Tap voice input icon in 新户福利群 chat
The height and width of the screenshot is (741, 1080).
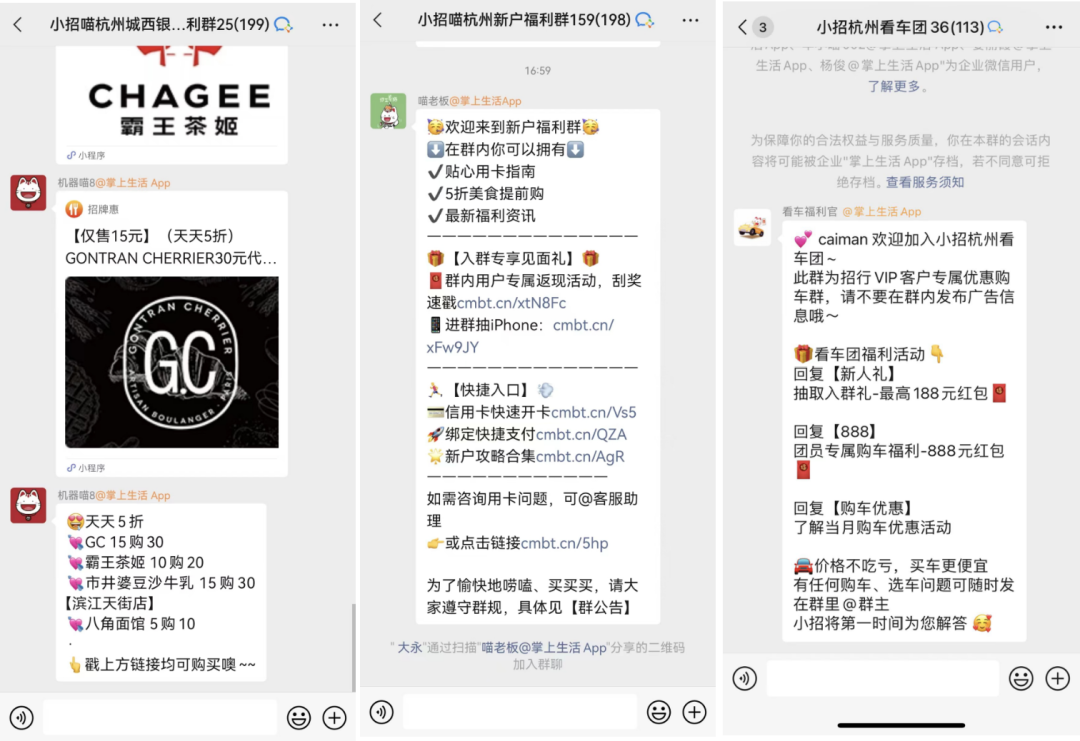tap(382, 712)
